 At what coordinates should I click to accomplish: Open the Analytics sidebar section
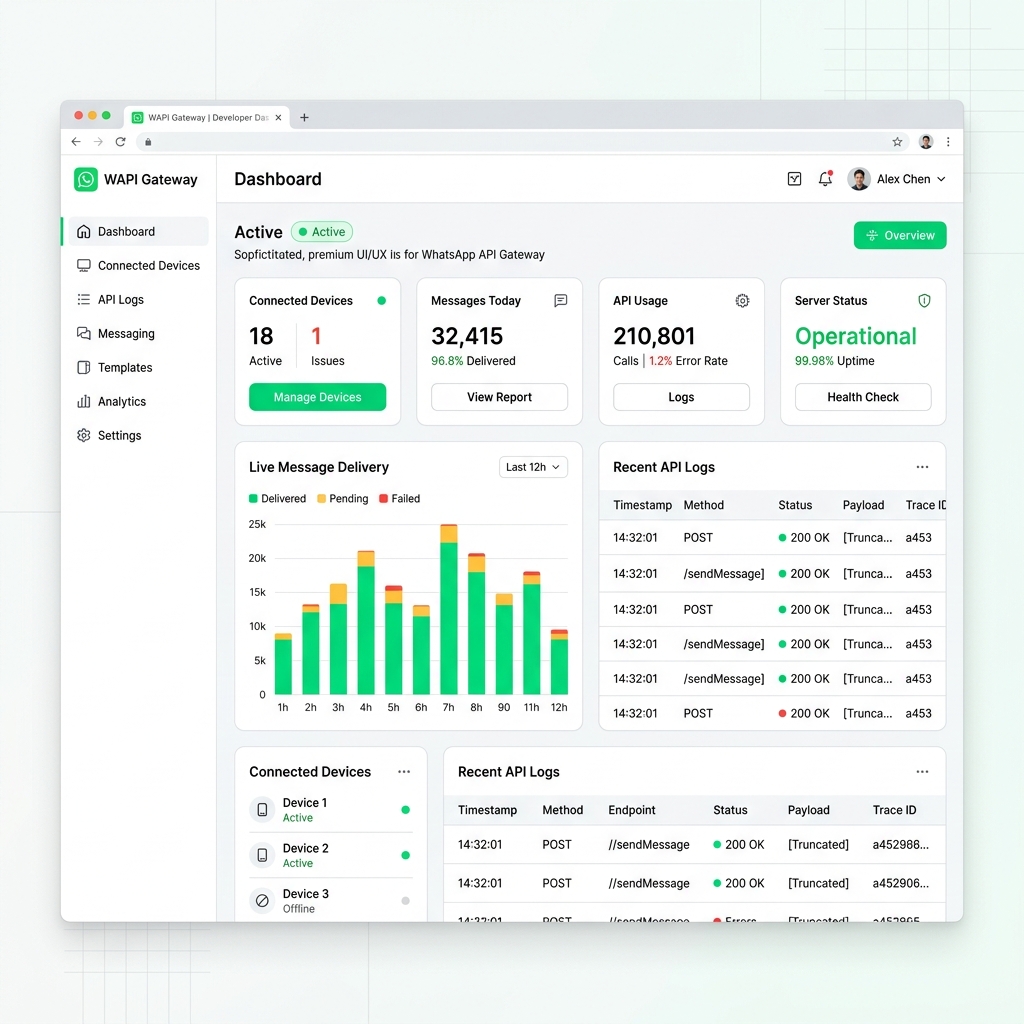[x=138, y=401]
